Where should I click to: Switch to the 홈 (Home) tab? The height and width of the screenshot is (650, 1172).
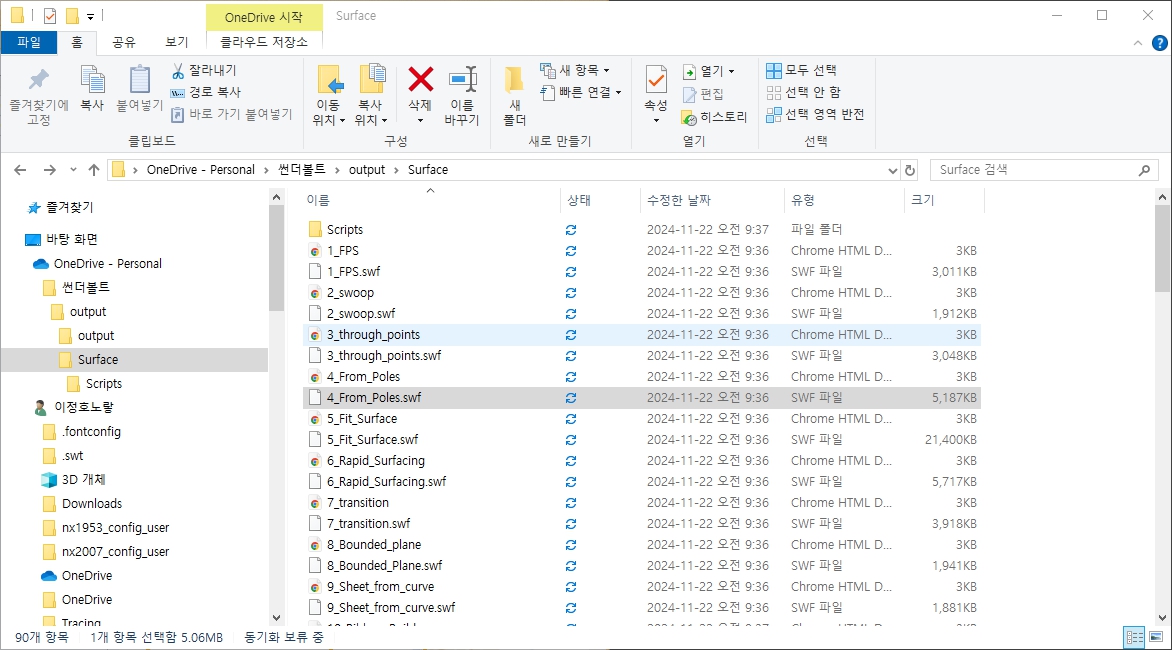[77, 43]
